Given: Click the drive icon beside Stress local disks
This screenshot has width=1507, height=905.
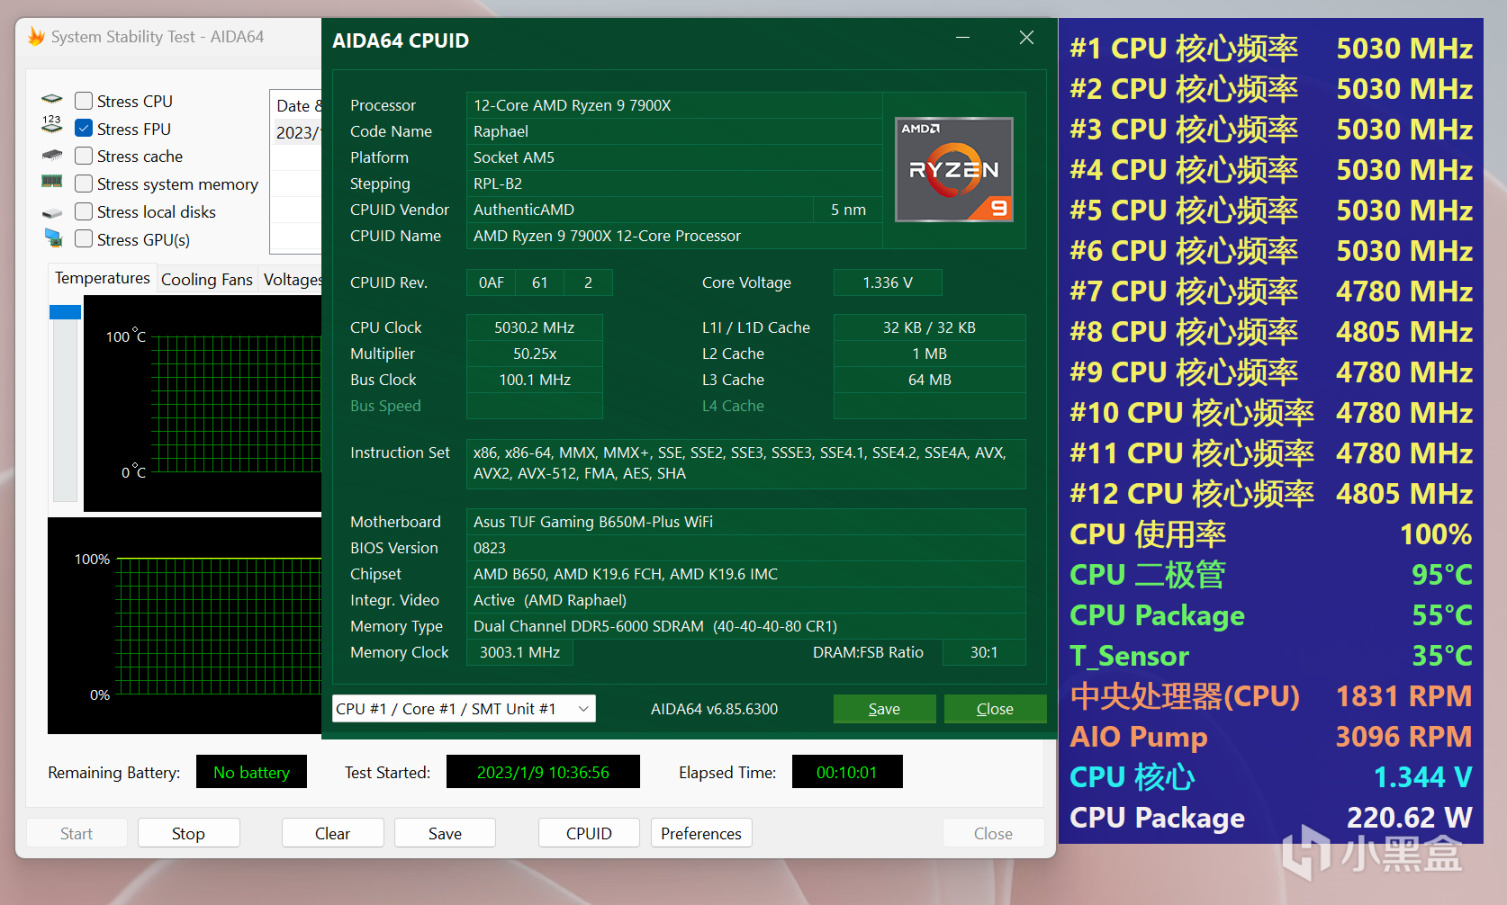Looking at the screenshot, I should pos(52,212).
